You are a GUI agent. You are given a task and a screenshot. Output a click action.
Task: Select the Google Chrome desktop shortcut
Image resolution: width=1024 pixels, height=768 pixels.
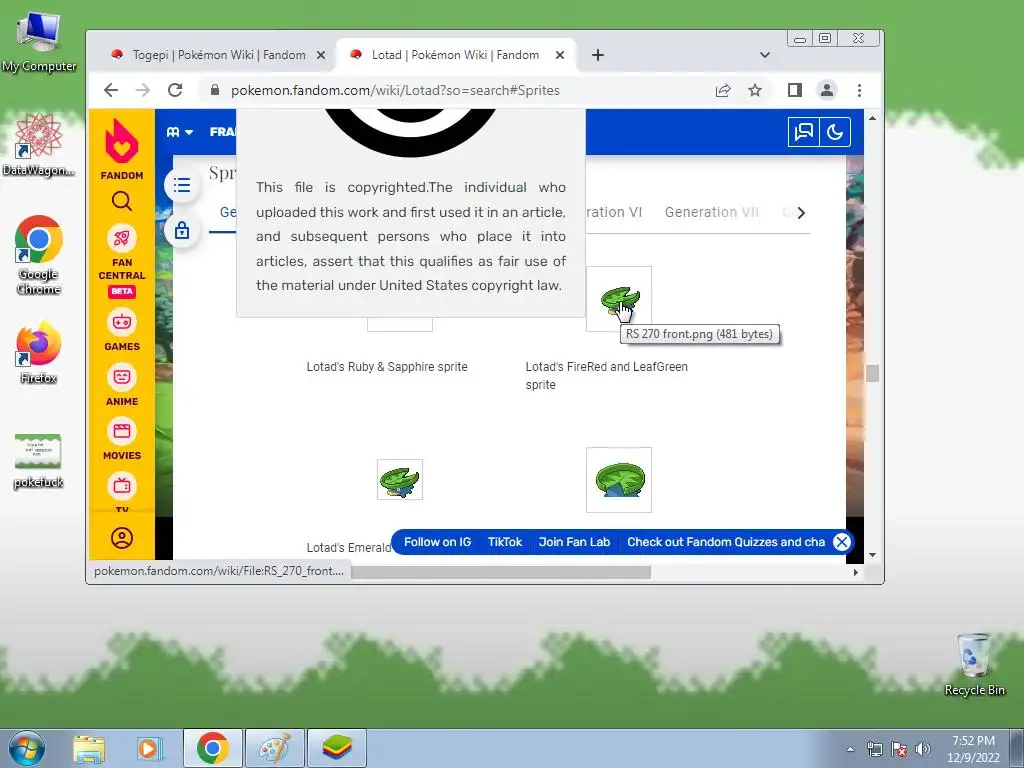(39, 255)
